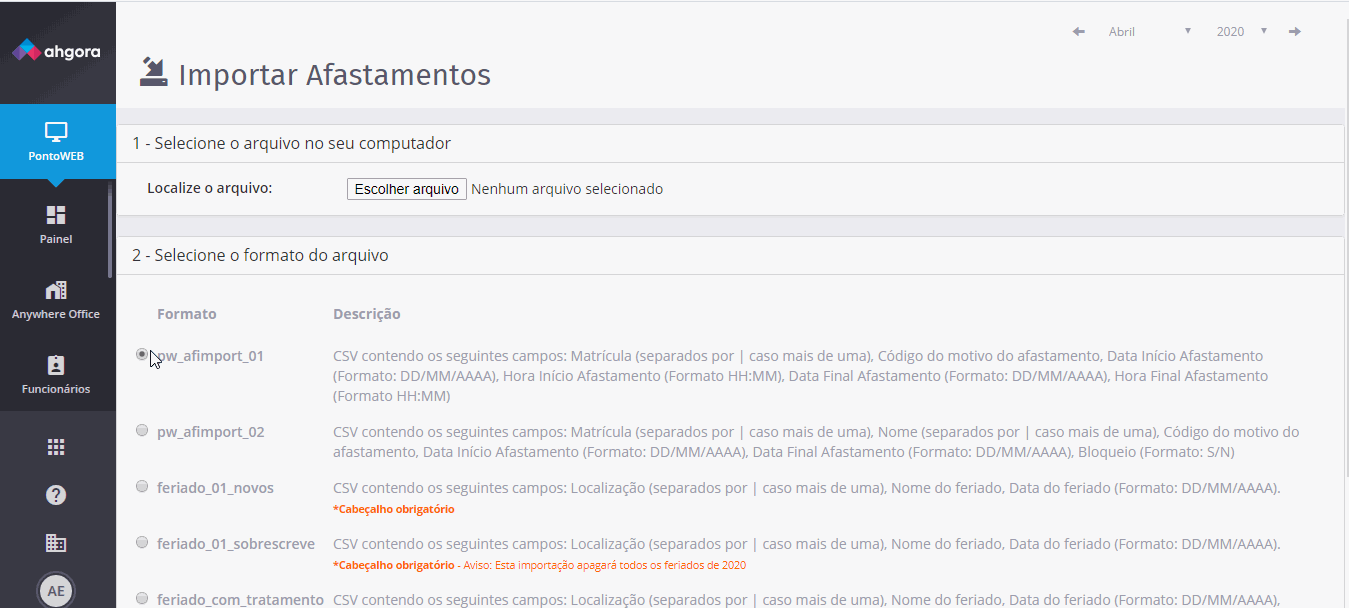
Task: Go to previous month arrow
Action: click(1079, 32)
